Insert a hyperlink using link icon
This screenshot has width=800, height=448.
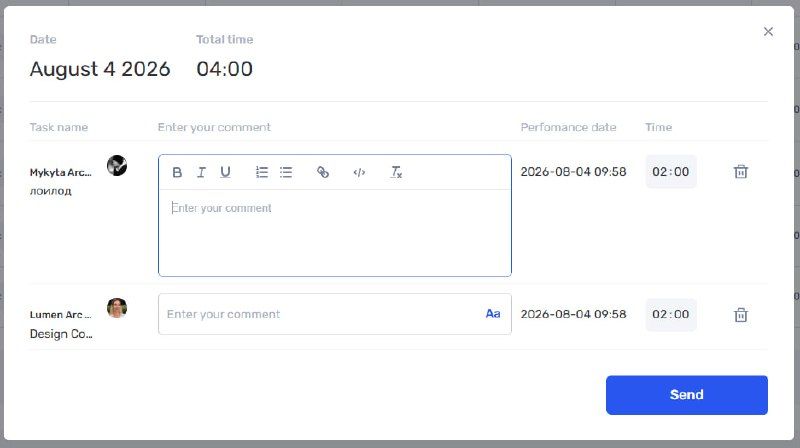click(322, 172)
